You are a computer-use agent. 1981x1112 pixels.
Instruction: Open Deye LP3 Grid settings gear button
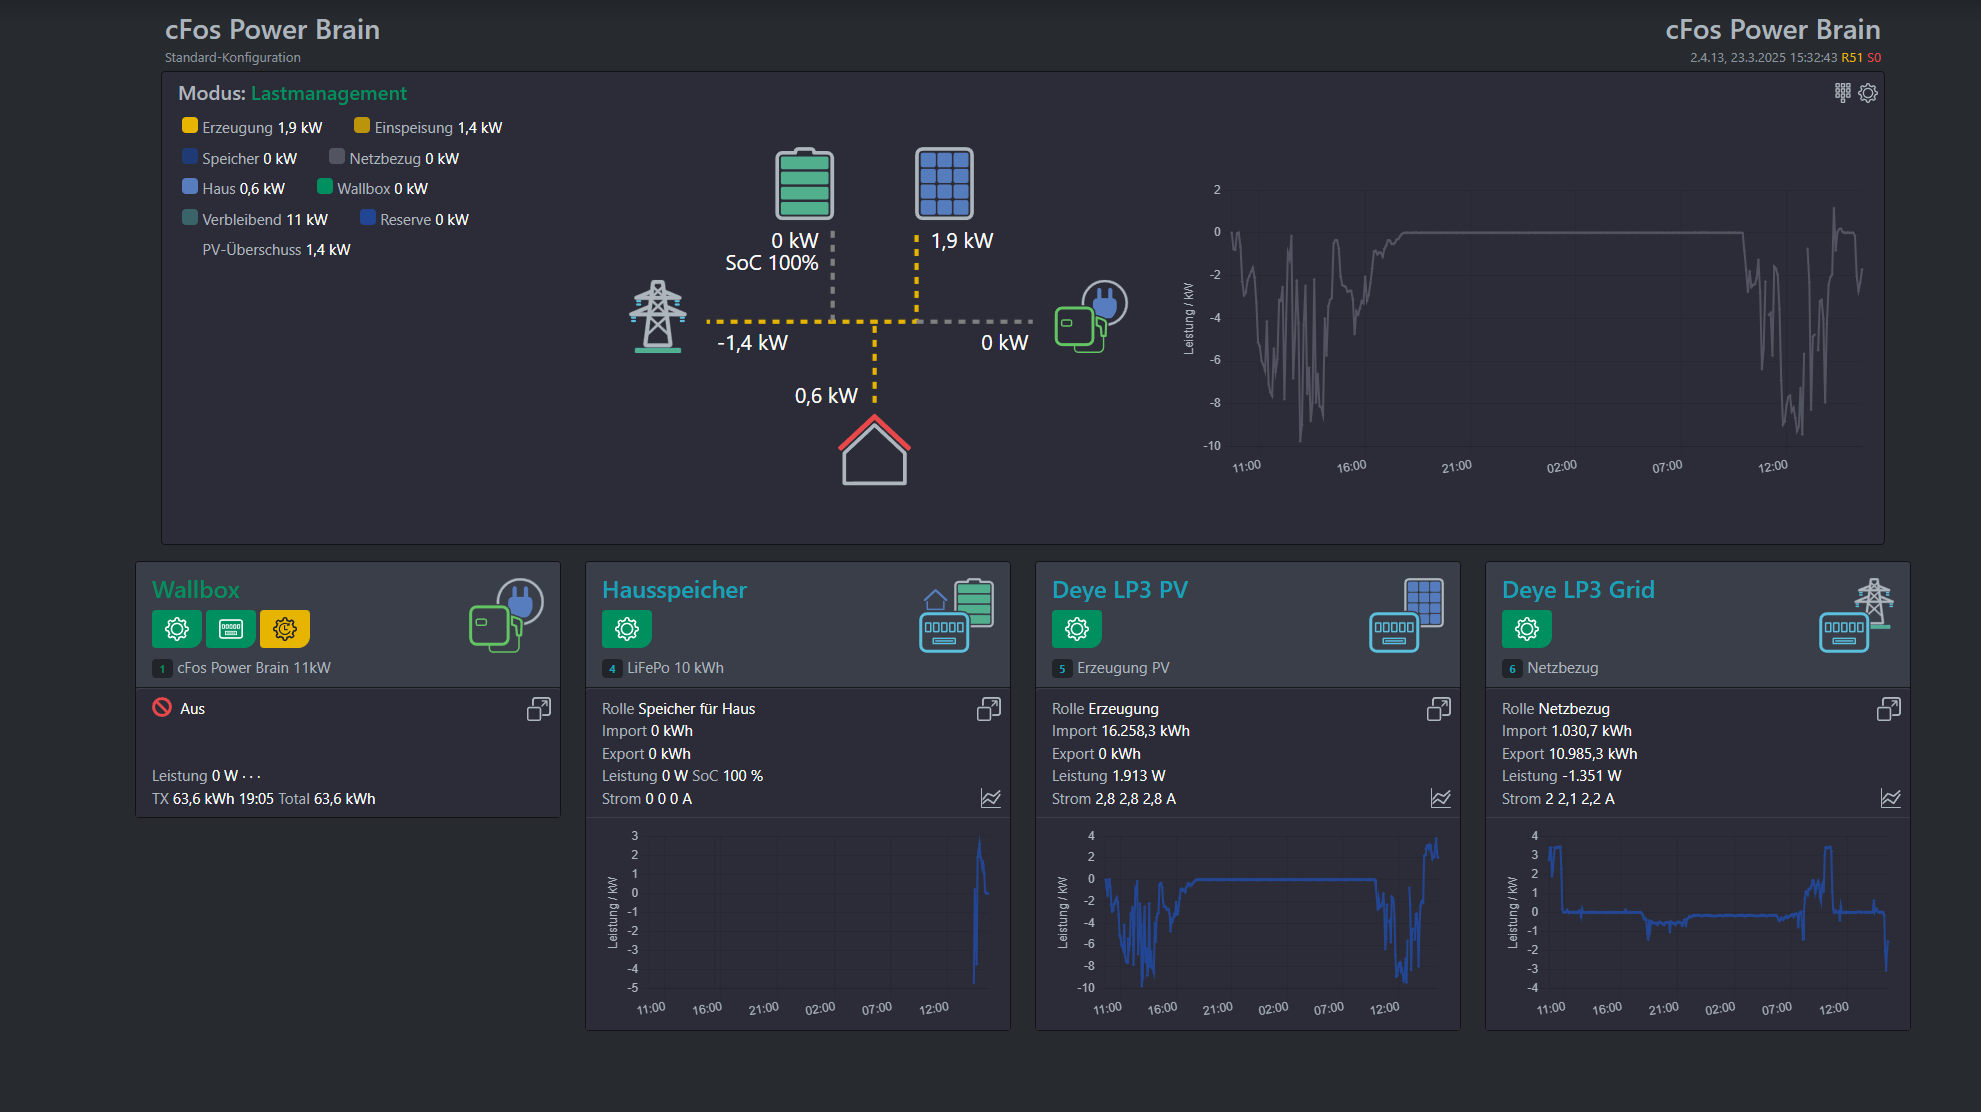(1527, 629)
